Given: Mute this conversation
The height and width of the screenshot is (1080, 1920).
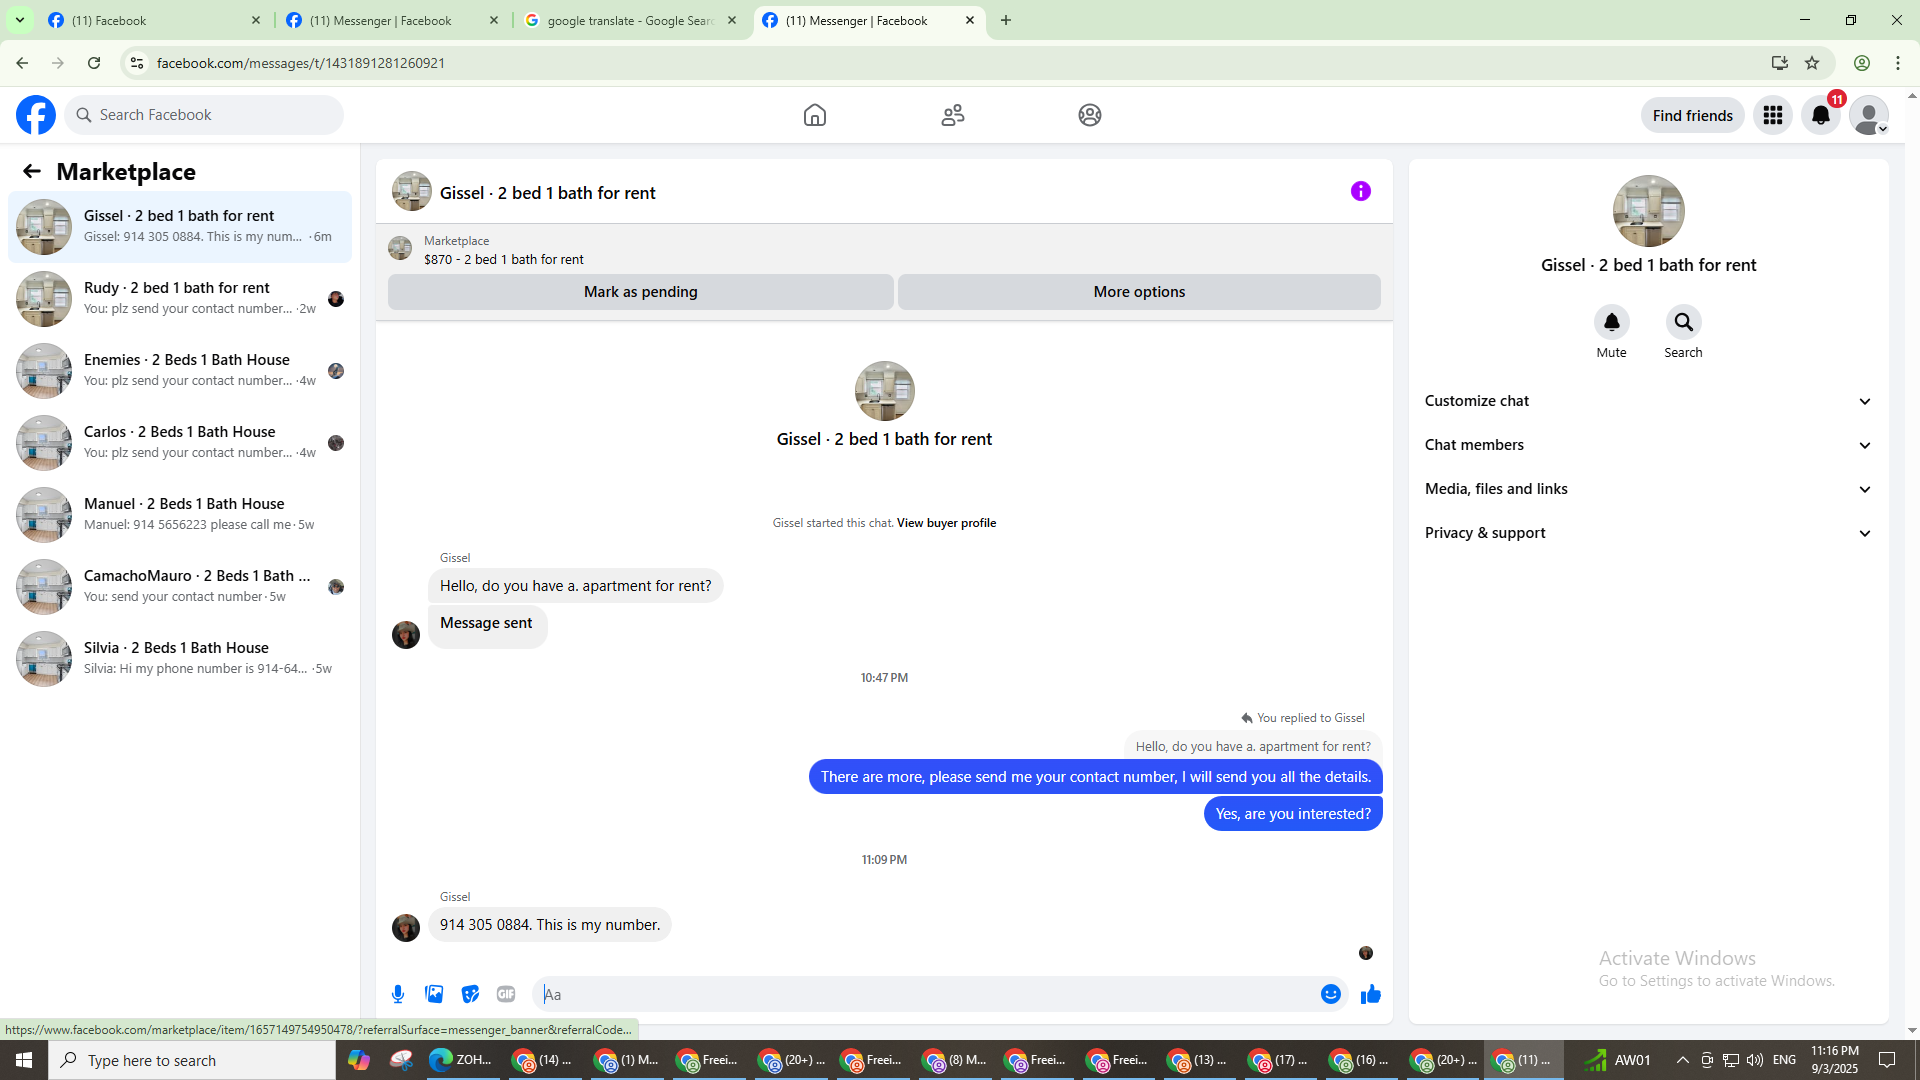Looking at the screenshot, I should 1612,322.
